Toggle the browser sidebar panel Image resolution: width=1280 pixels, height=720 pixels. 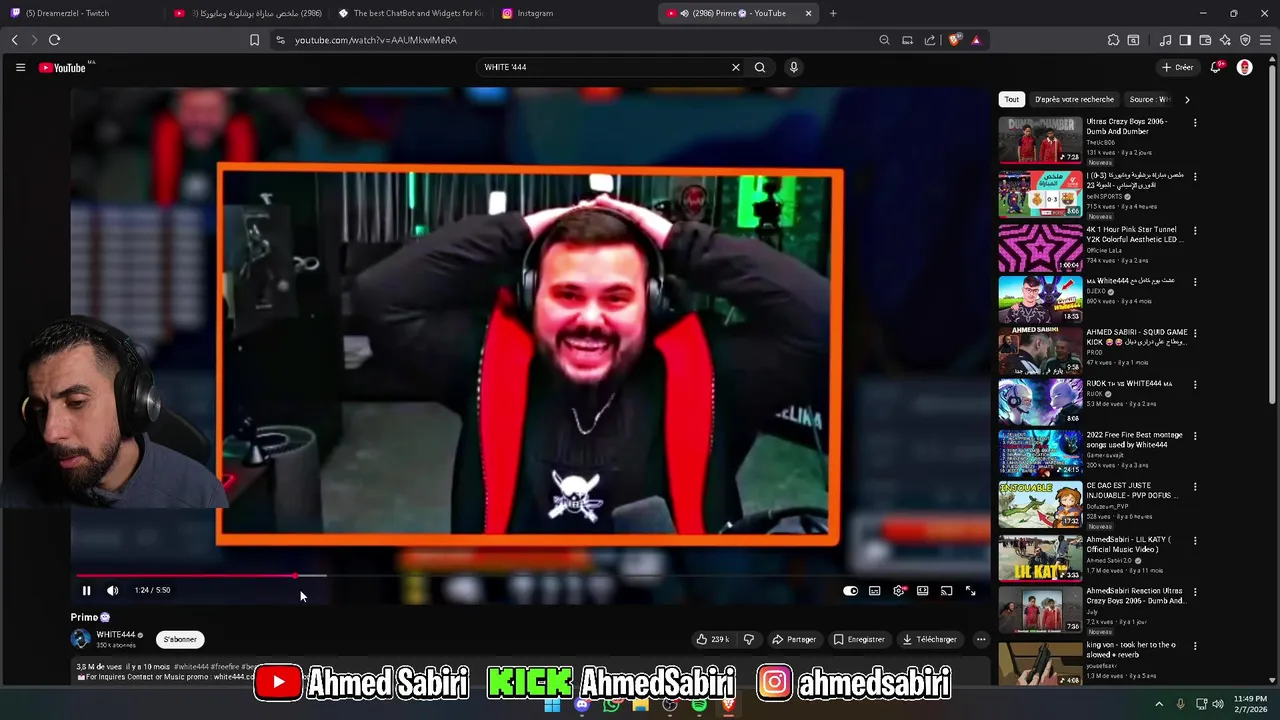click(x=1185, y=40)
